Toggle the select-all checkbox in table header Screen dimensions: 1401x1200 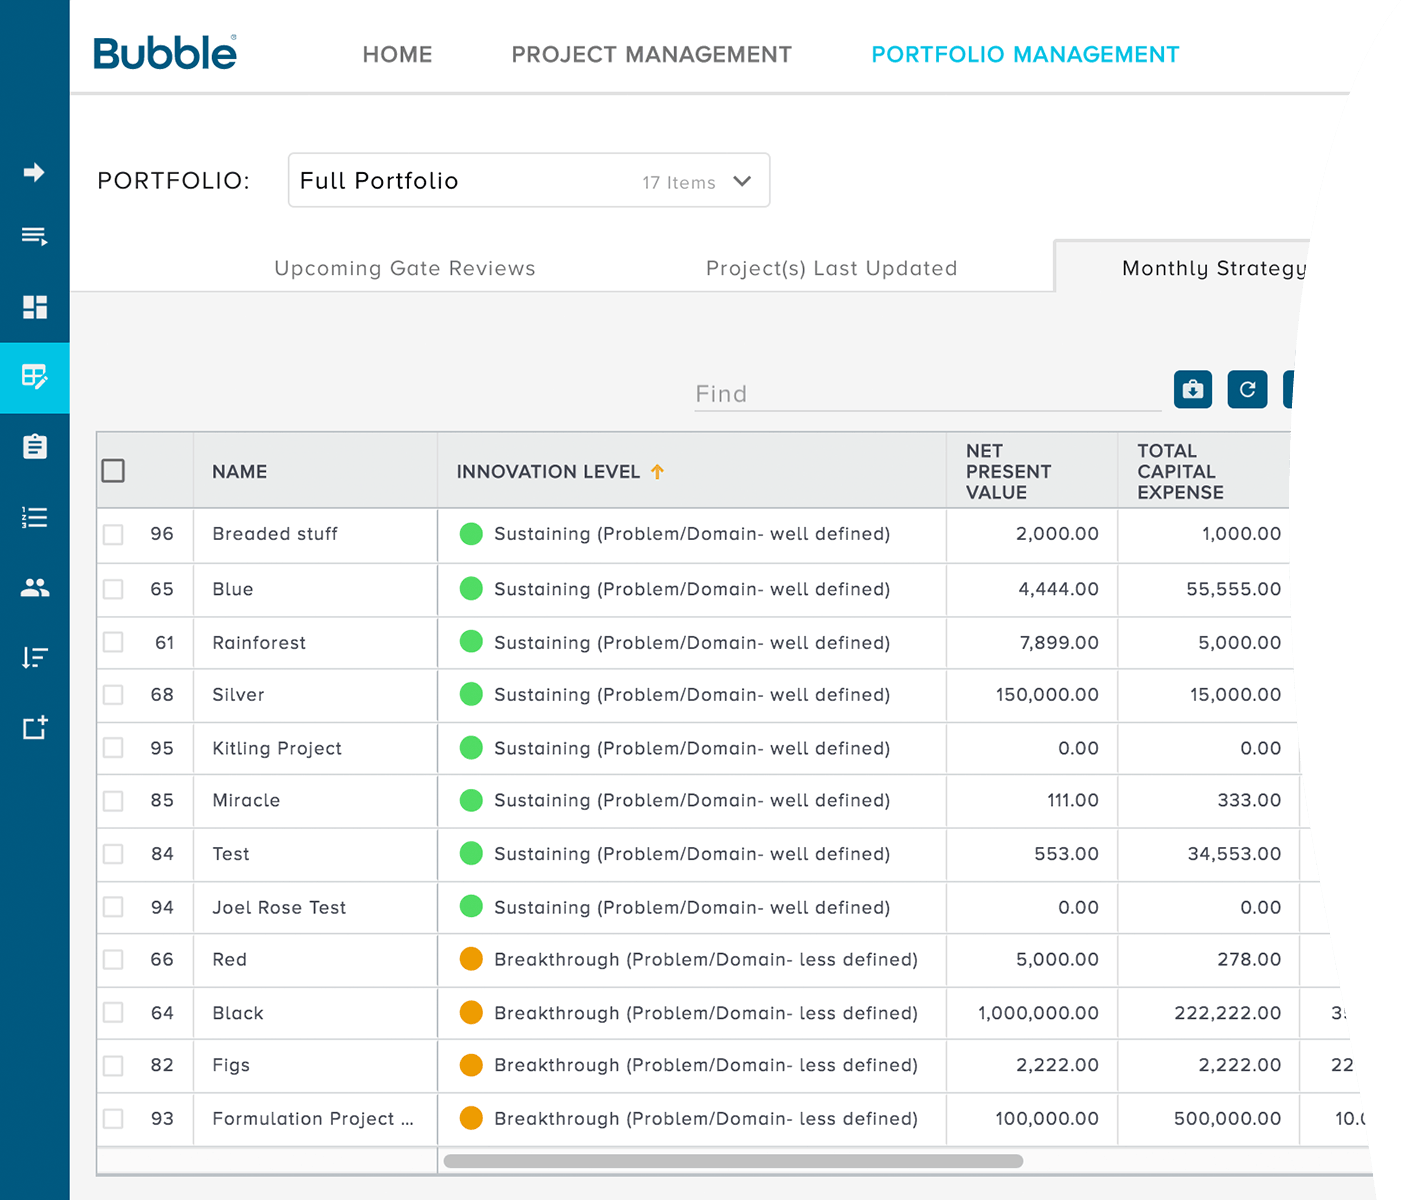point(113,471)
